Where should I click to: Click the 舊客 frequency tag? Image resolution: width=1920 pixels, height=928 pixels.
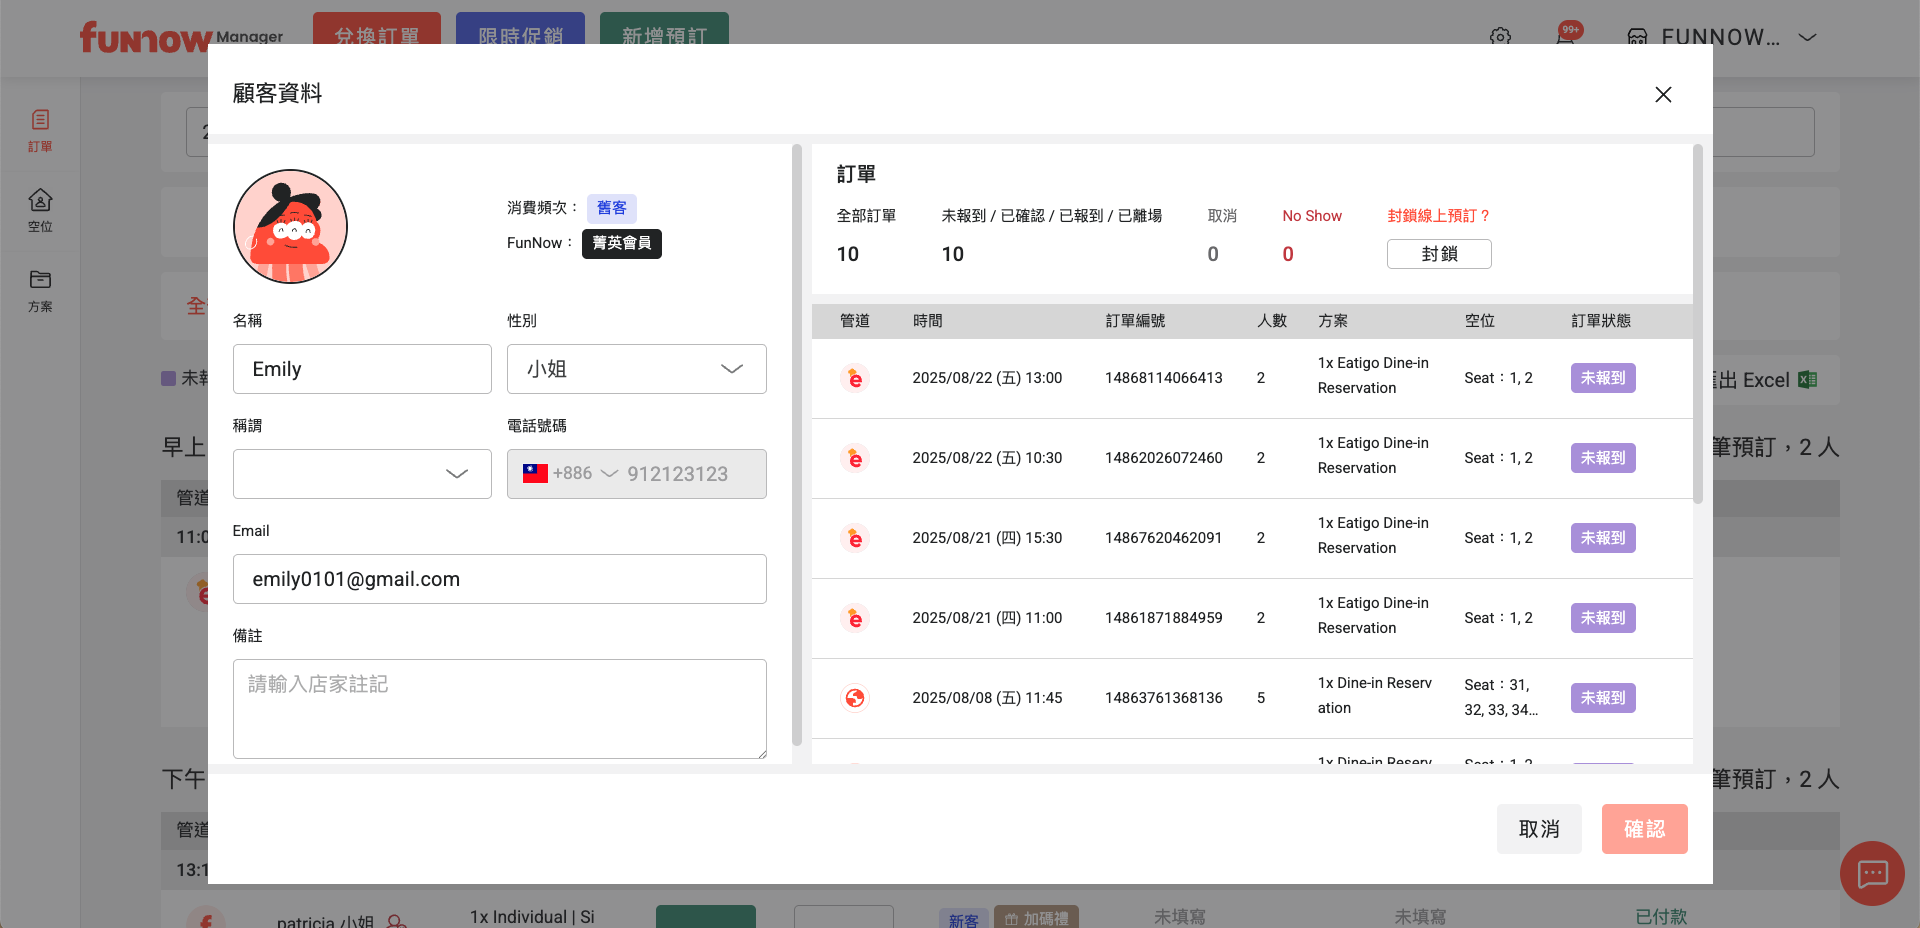tap(611, 208)
